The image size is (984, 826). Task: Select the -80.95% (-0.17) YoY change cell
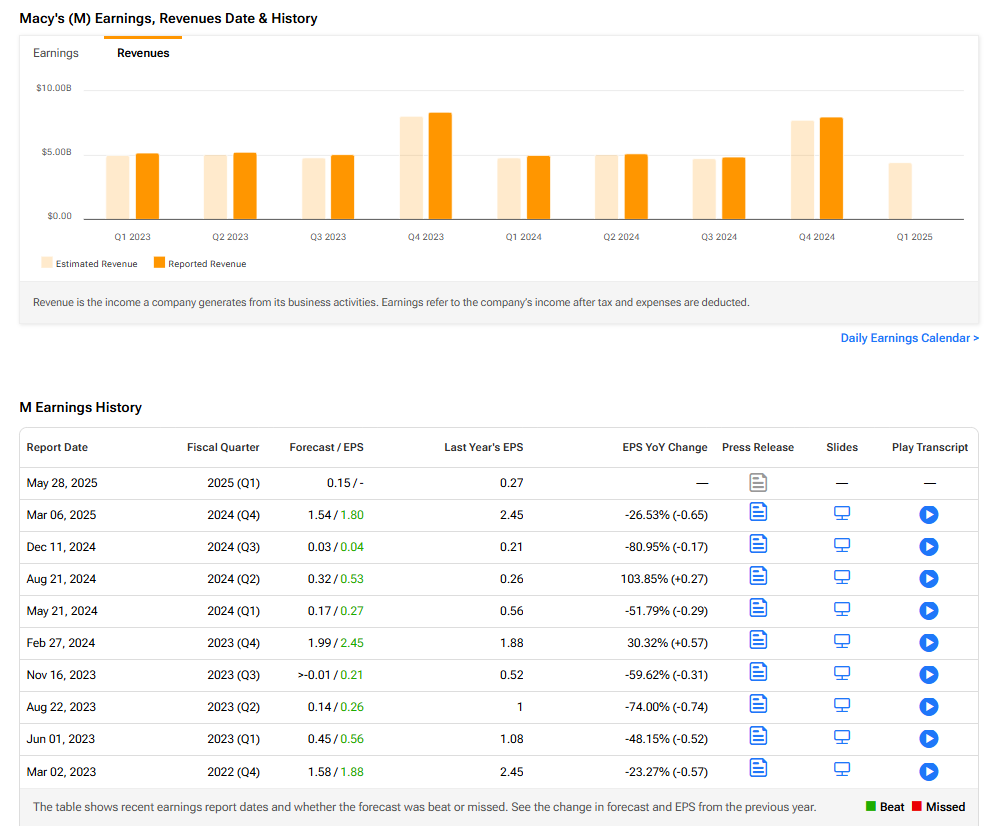tap(666, 547)
